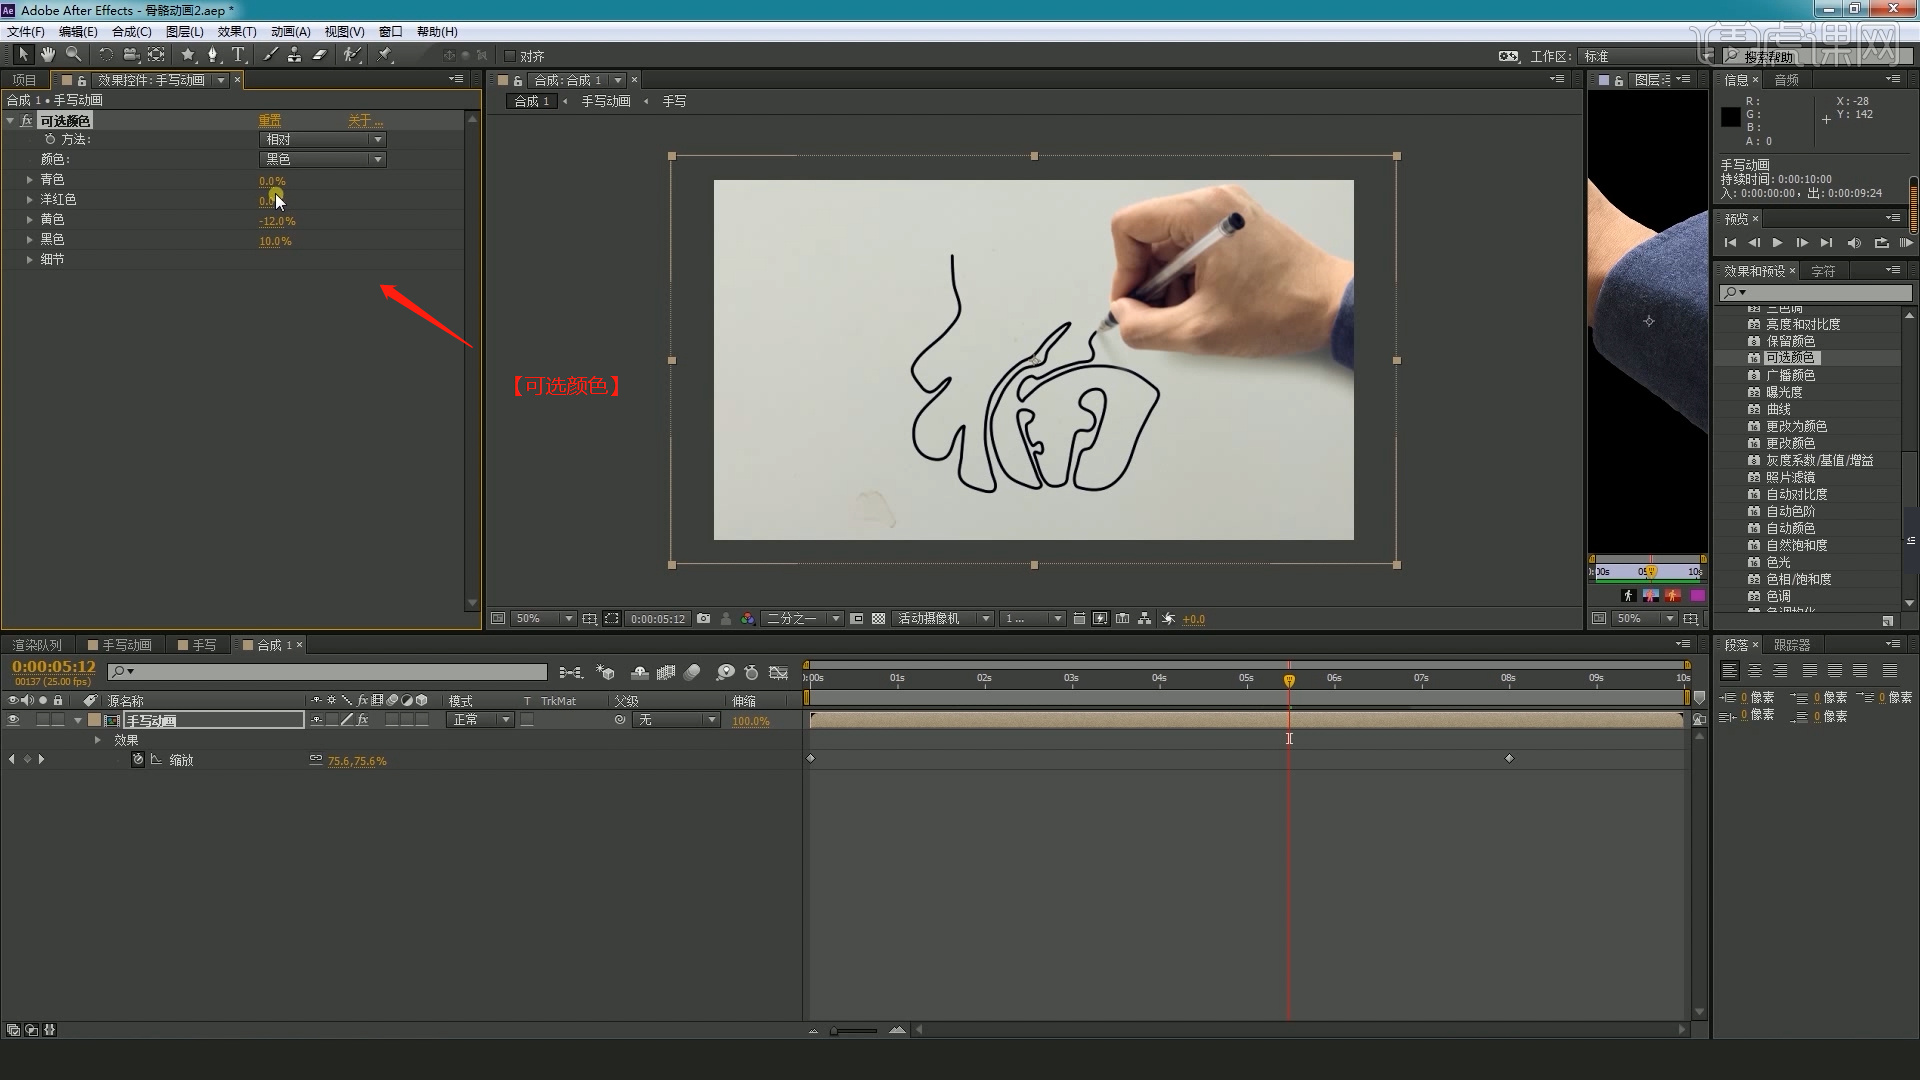This screenshot has height=1080, width=1920.
Task: Expand 效果 group under 手写动画 layer
Action: tap(97, 740)
